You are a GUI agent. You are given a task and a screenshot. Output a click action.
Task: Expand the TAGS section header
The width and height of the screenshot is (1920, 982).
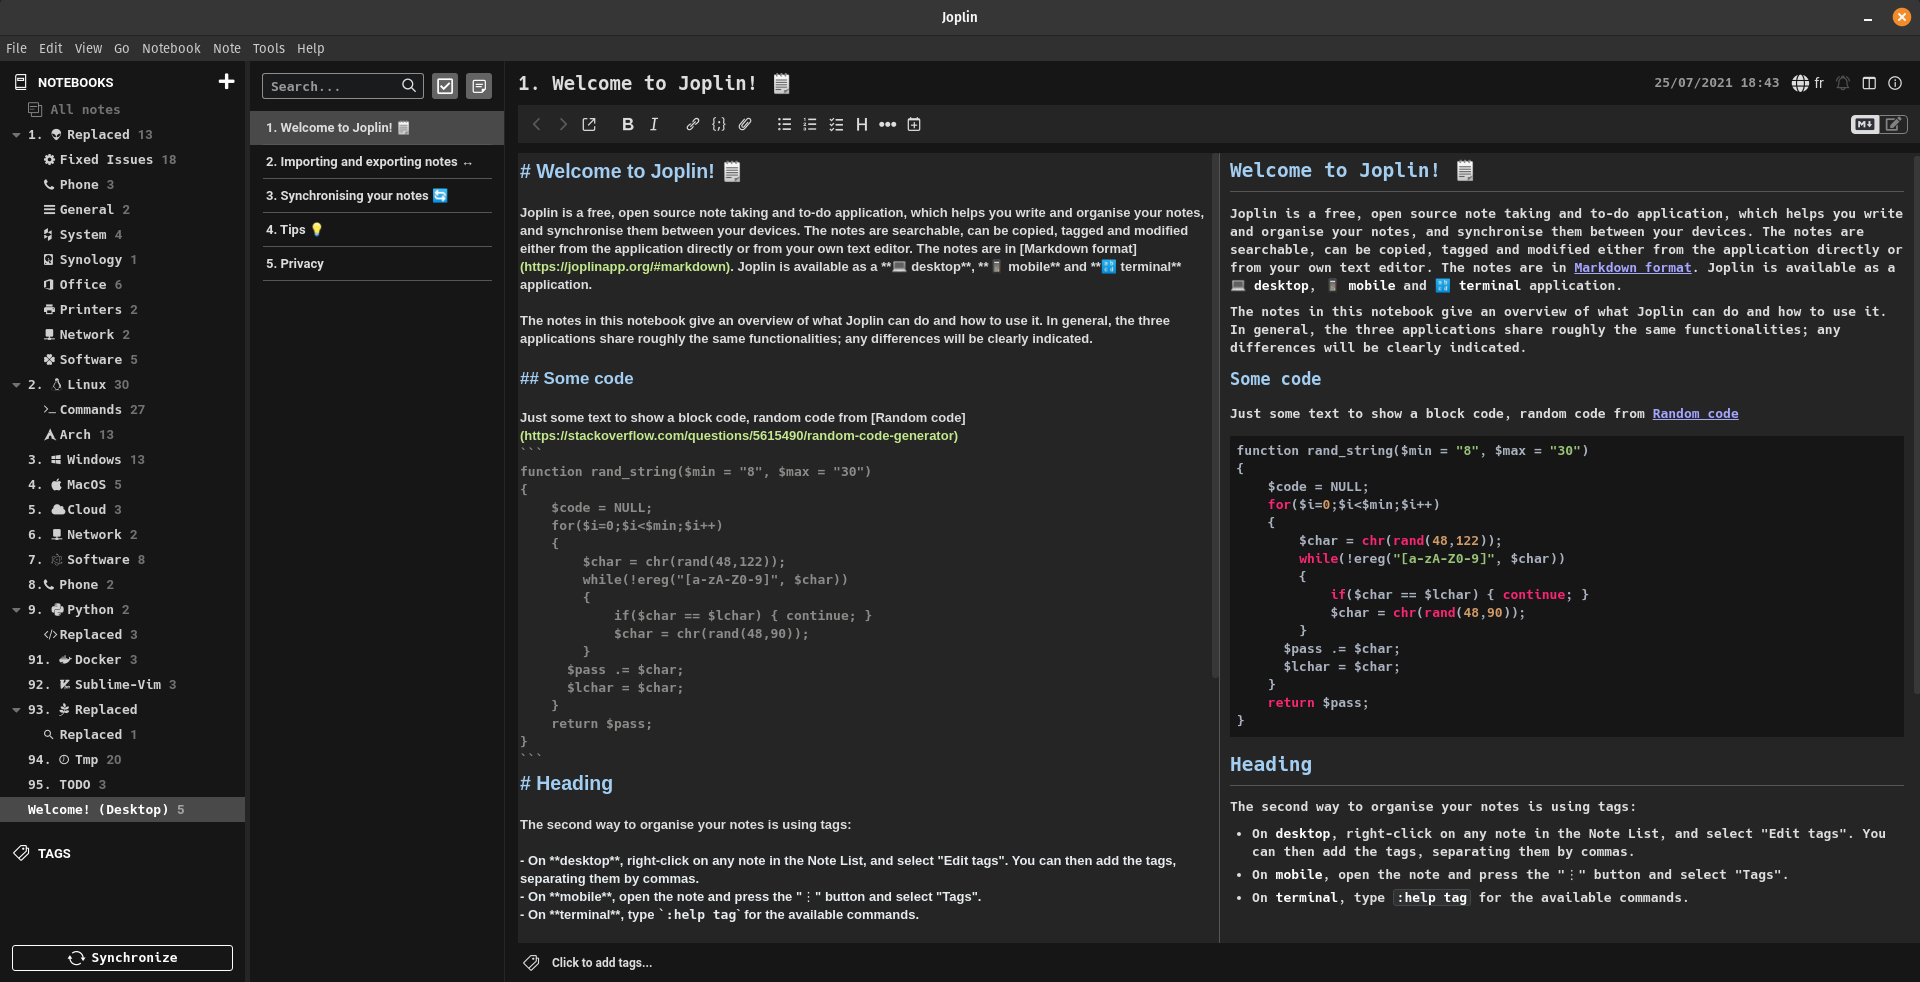click(54, 853)
